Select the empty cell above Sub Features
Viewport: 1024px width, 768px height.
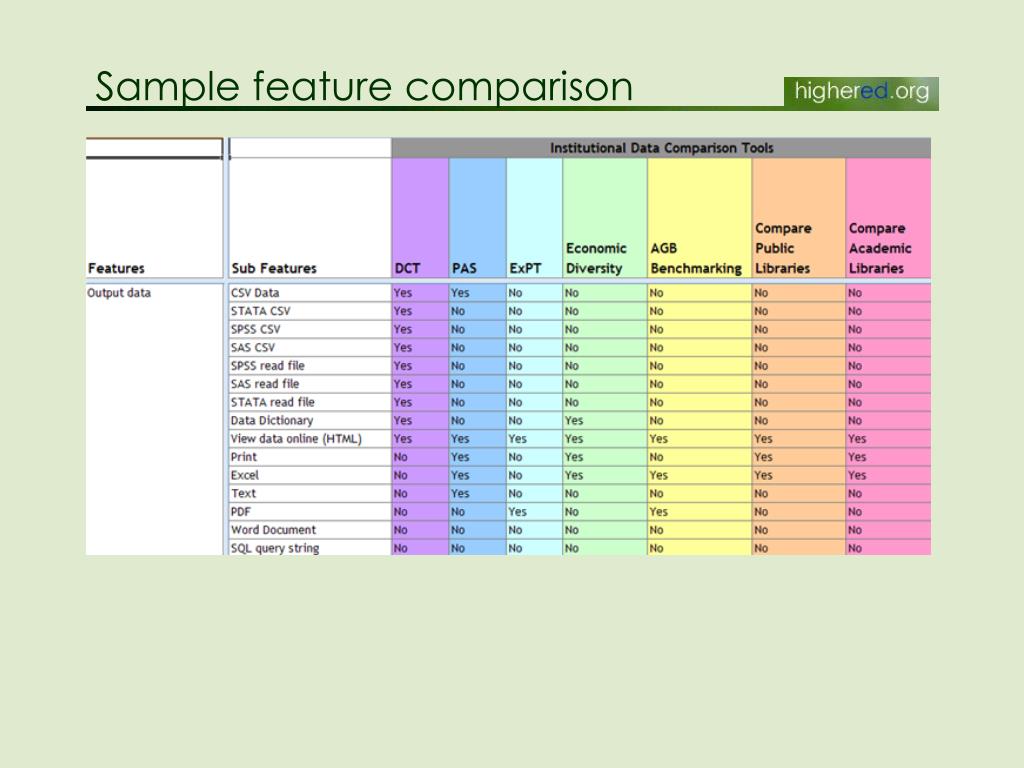(310, 148)
